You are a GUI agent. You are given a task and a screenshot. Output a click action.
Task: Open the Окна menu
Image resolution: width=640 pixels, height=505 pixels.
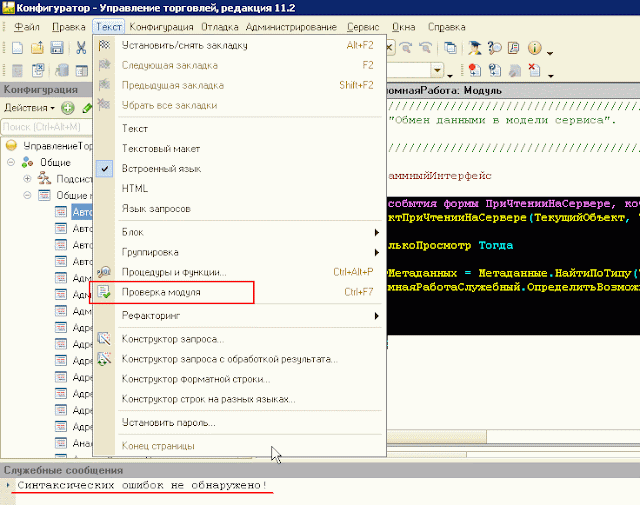pyautogui.click(x=404, y=27)
